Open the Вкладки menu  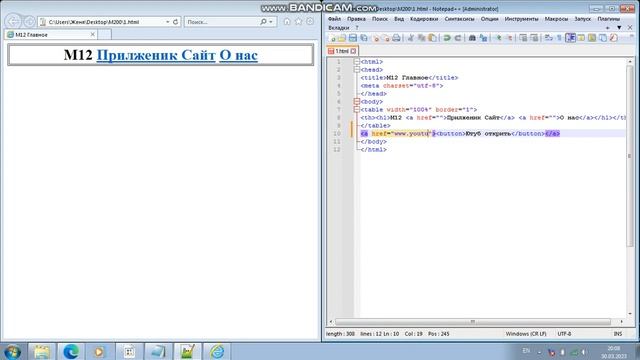[x=338, y=28]
